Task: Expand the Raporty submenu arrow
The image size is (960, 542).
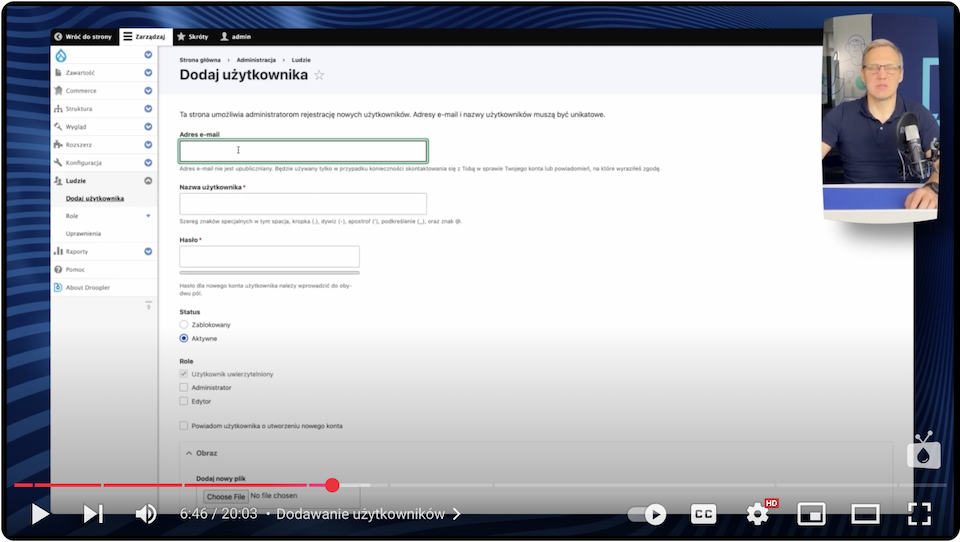Action: tap(148, 251)
